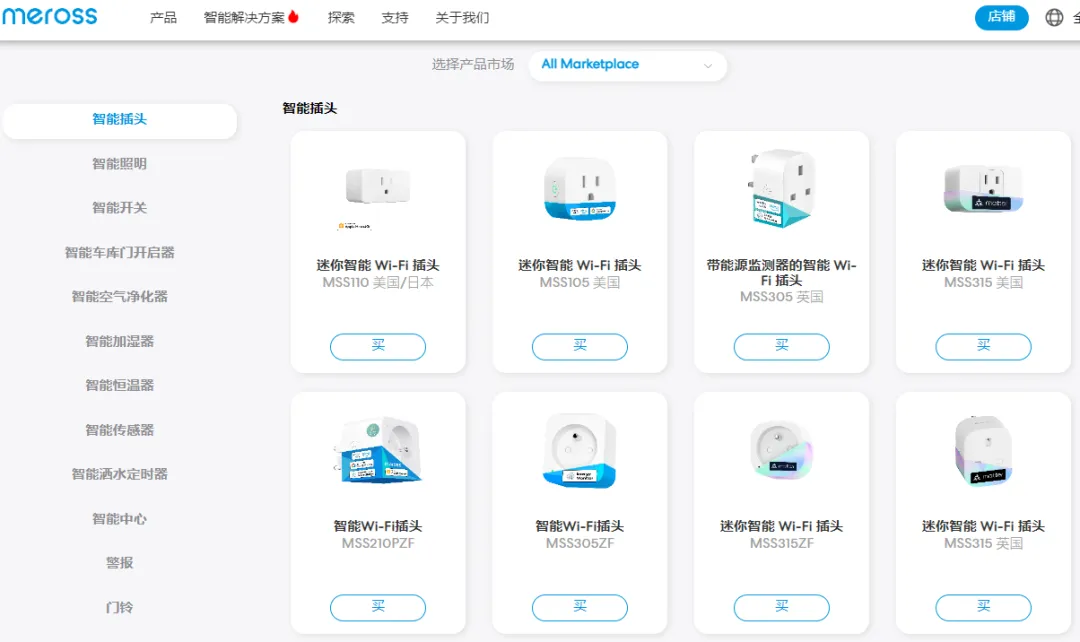Switch to 智能空气净化器 category

[x=119, y=297]
